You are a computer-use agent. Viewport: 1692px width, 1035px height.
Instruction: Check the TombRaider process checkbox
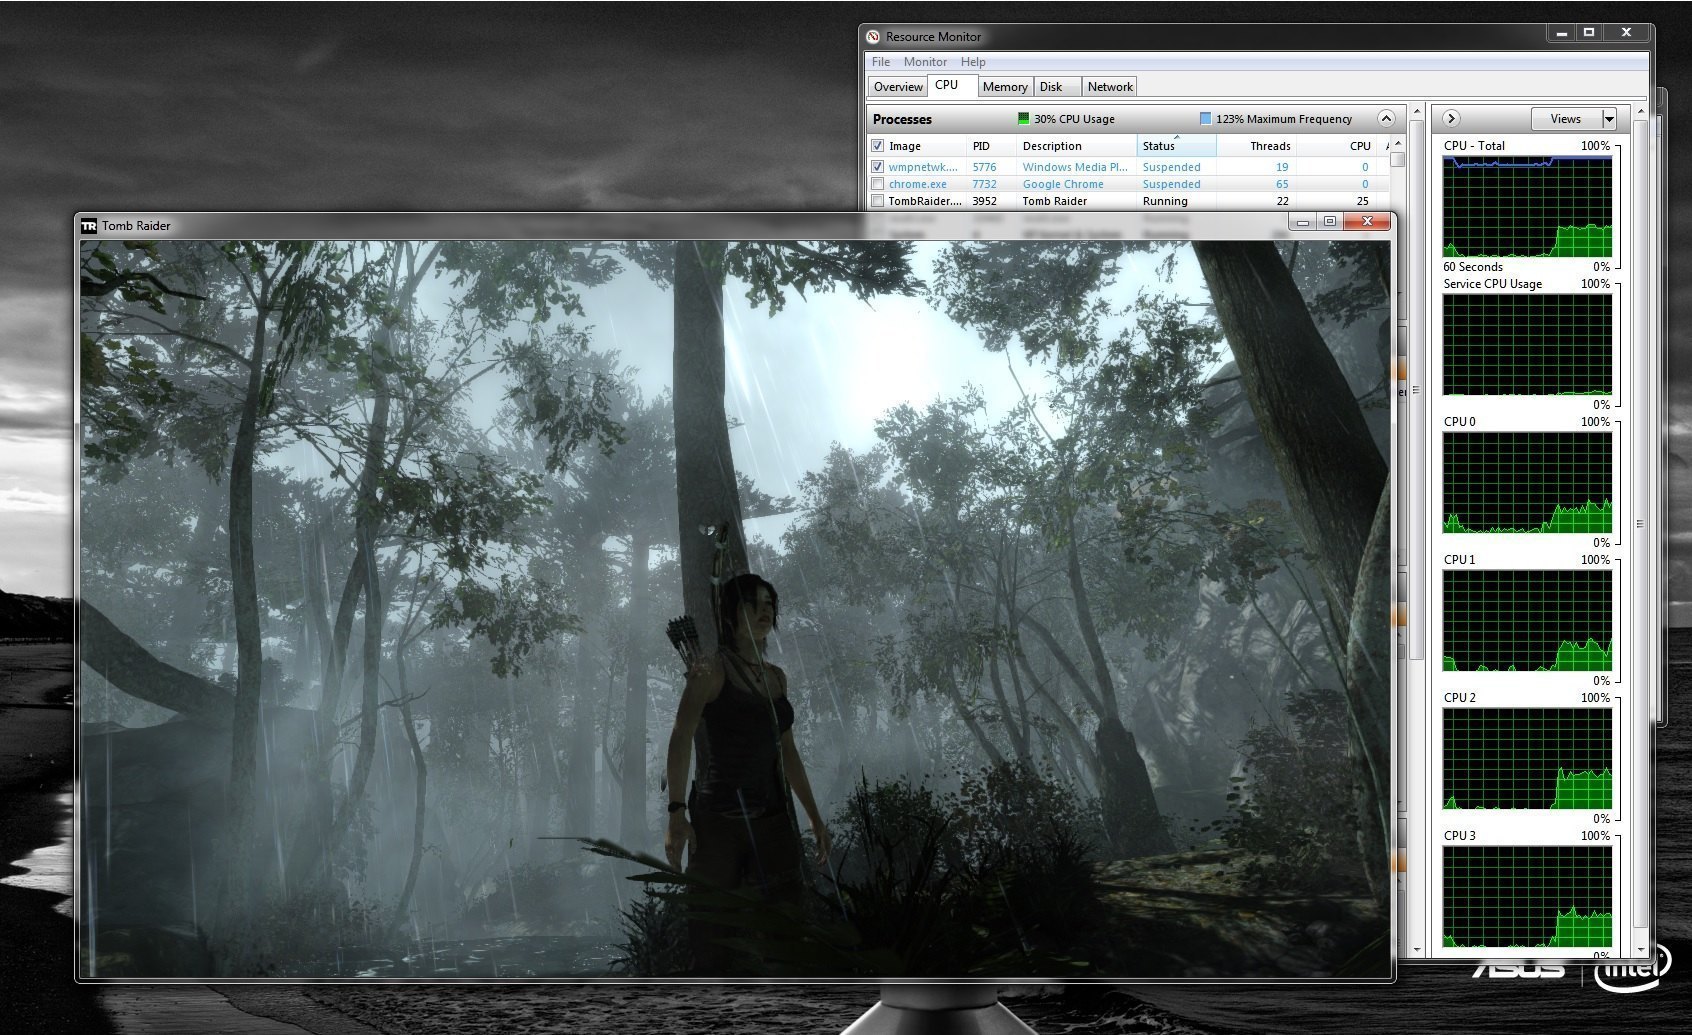coord(878,201)
